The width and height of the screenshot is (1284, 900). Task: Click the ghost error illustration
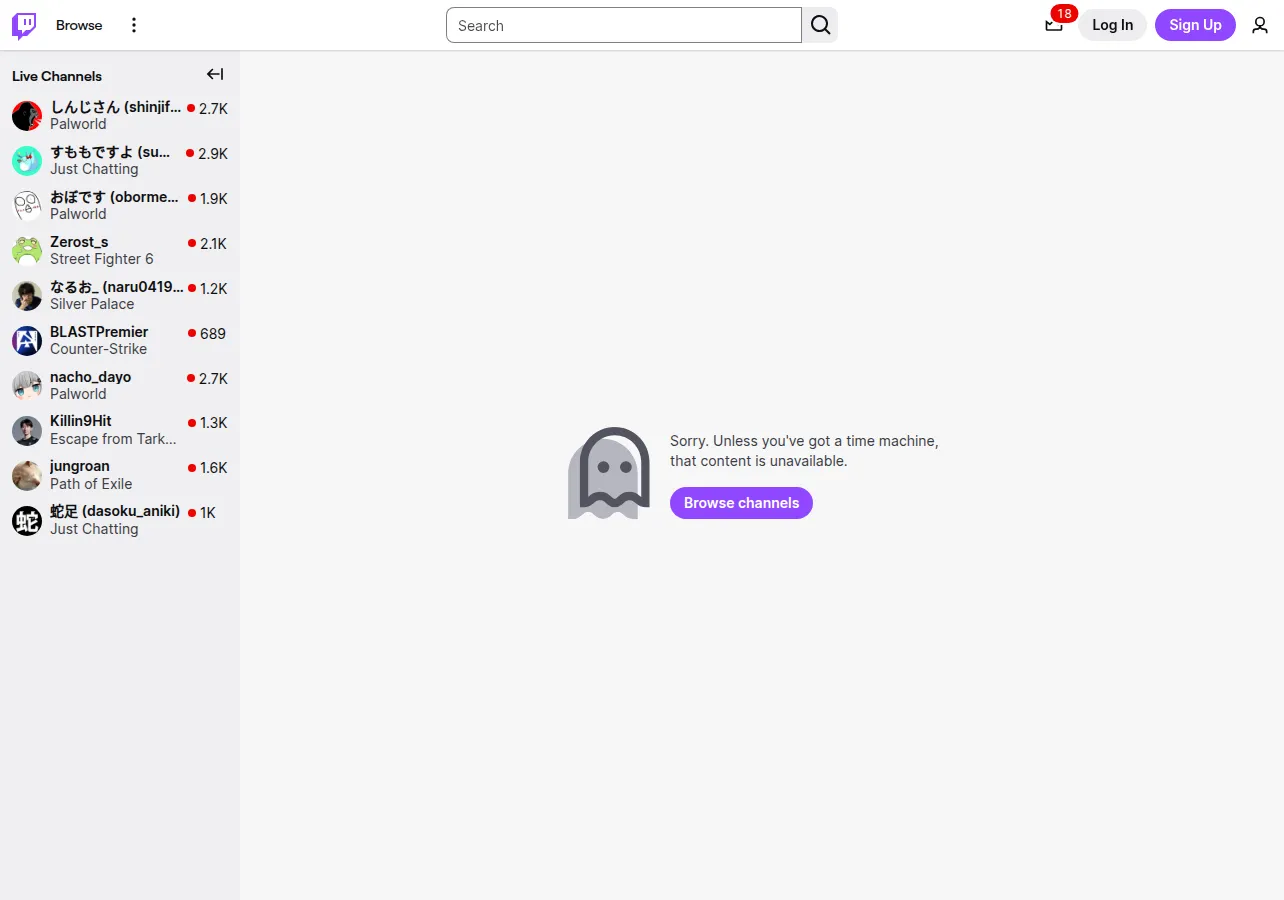coord(609,473)
